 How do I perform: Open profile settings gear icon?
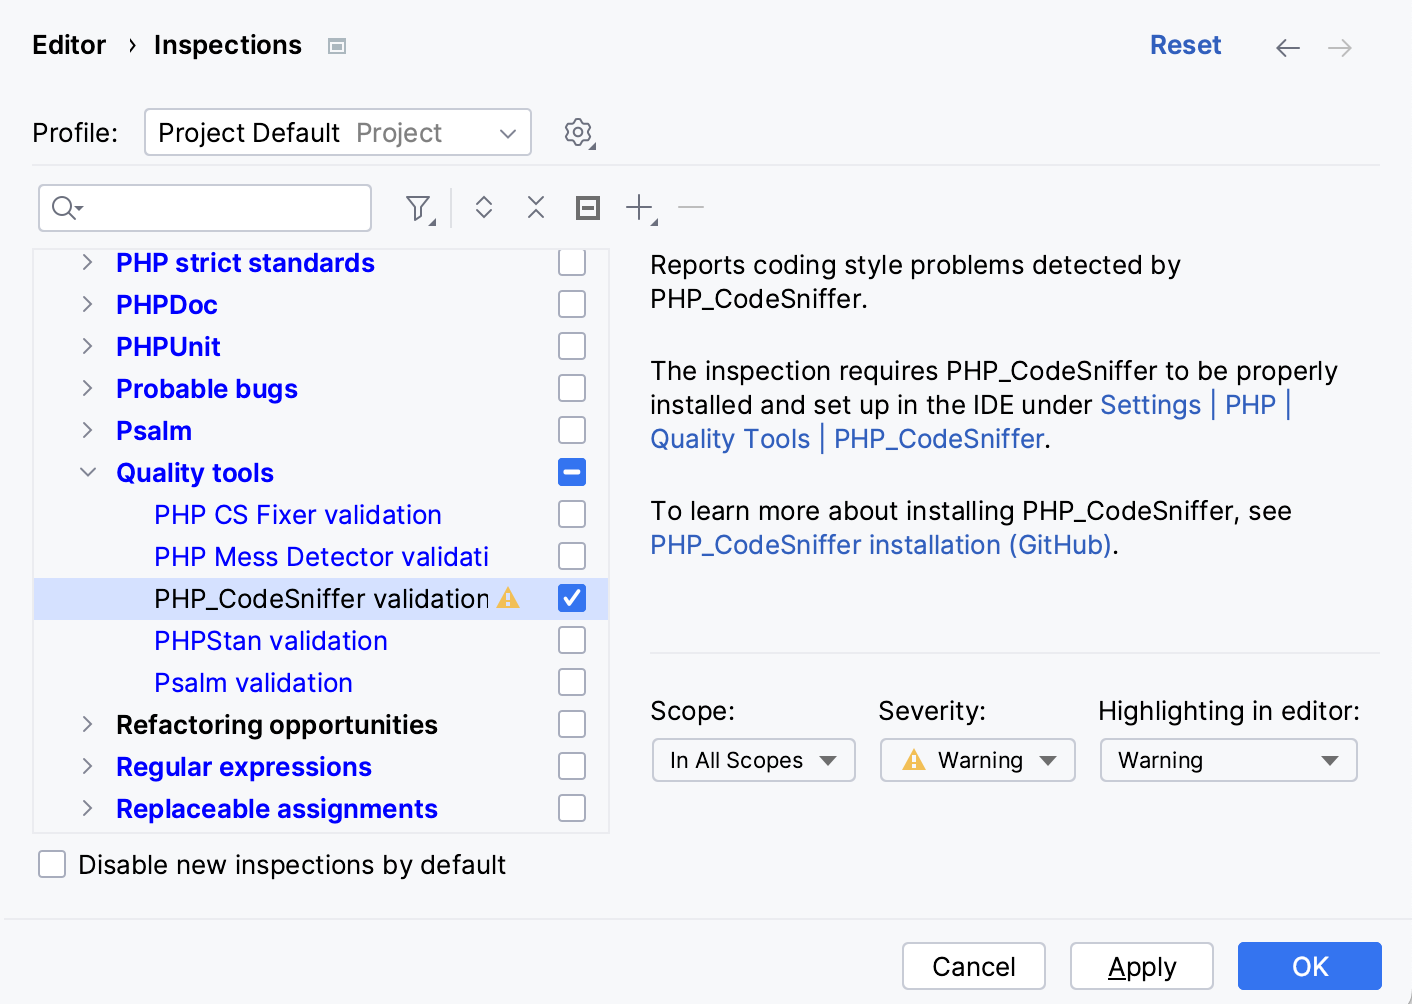578,132
